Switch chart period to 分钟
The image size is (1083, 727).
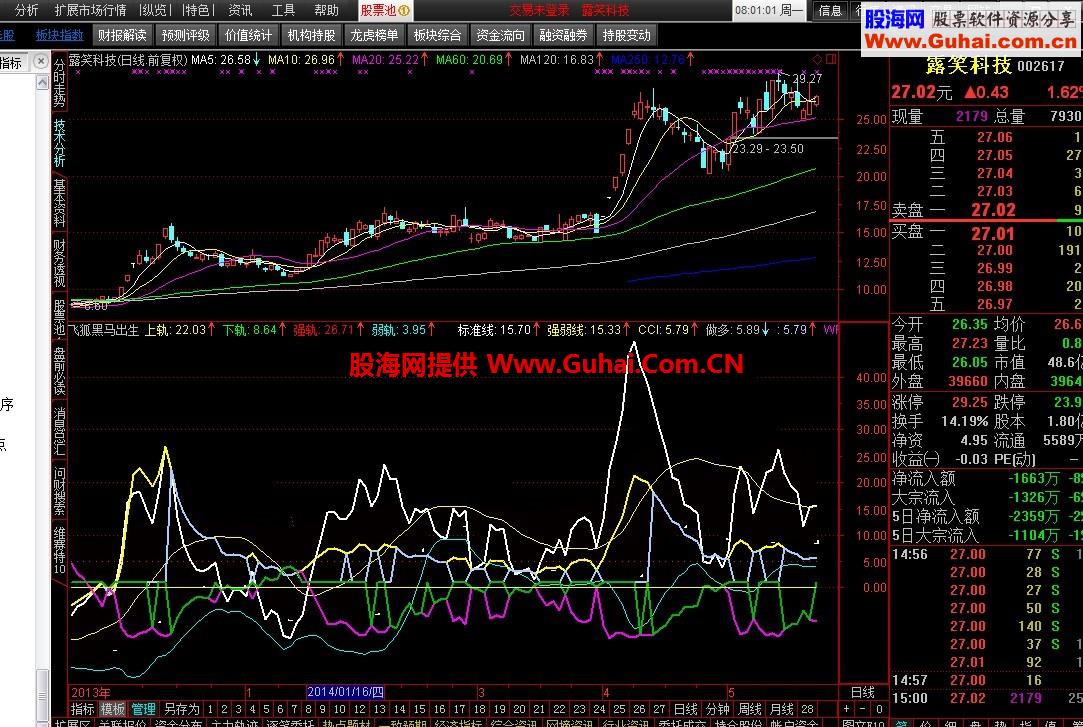coord(717,709)
